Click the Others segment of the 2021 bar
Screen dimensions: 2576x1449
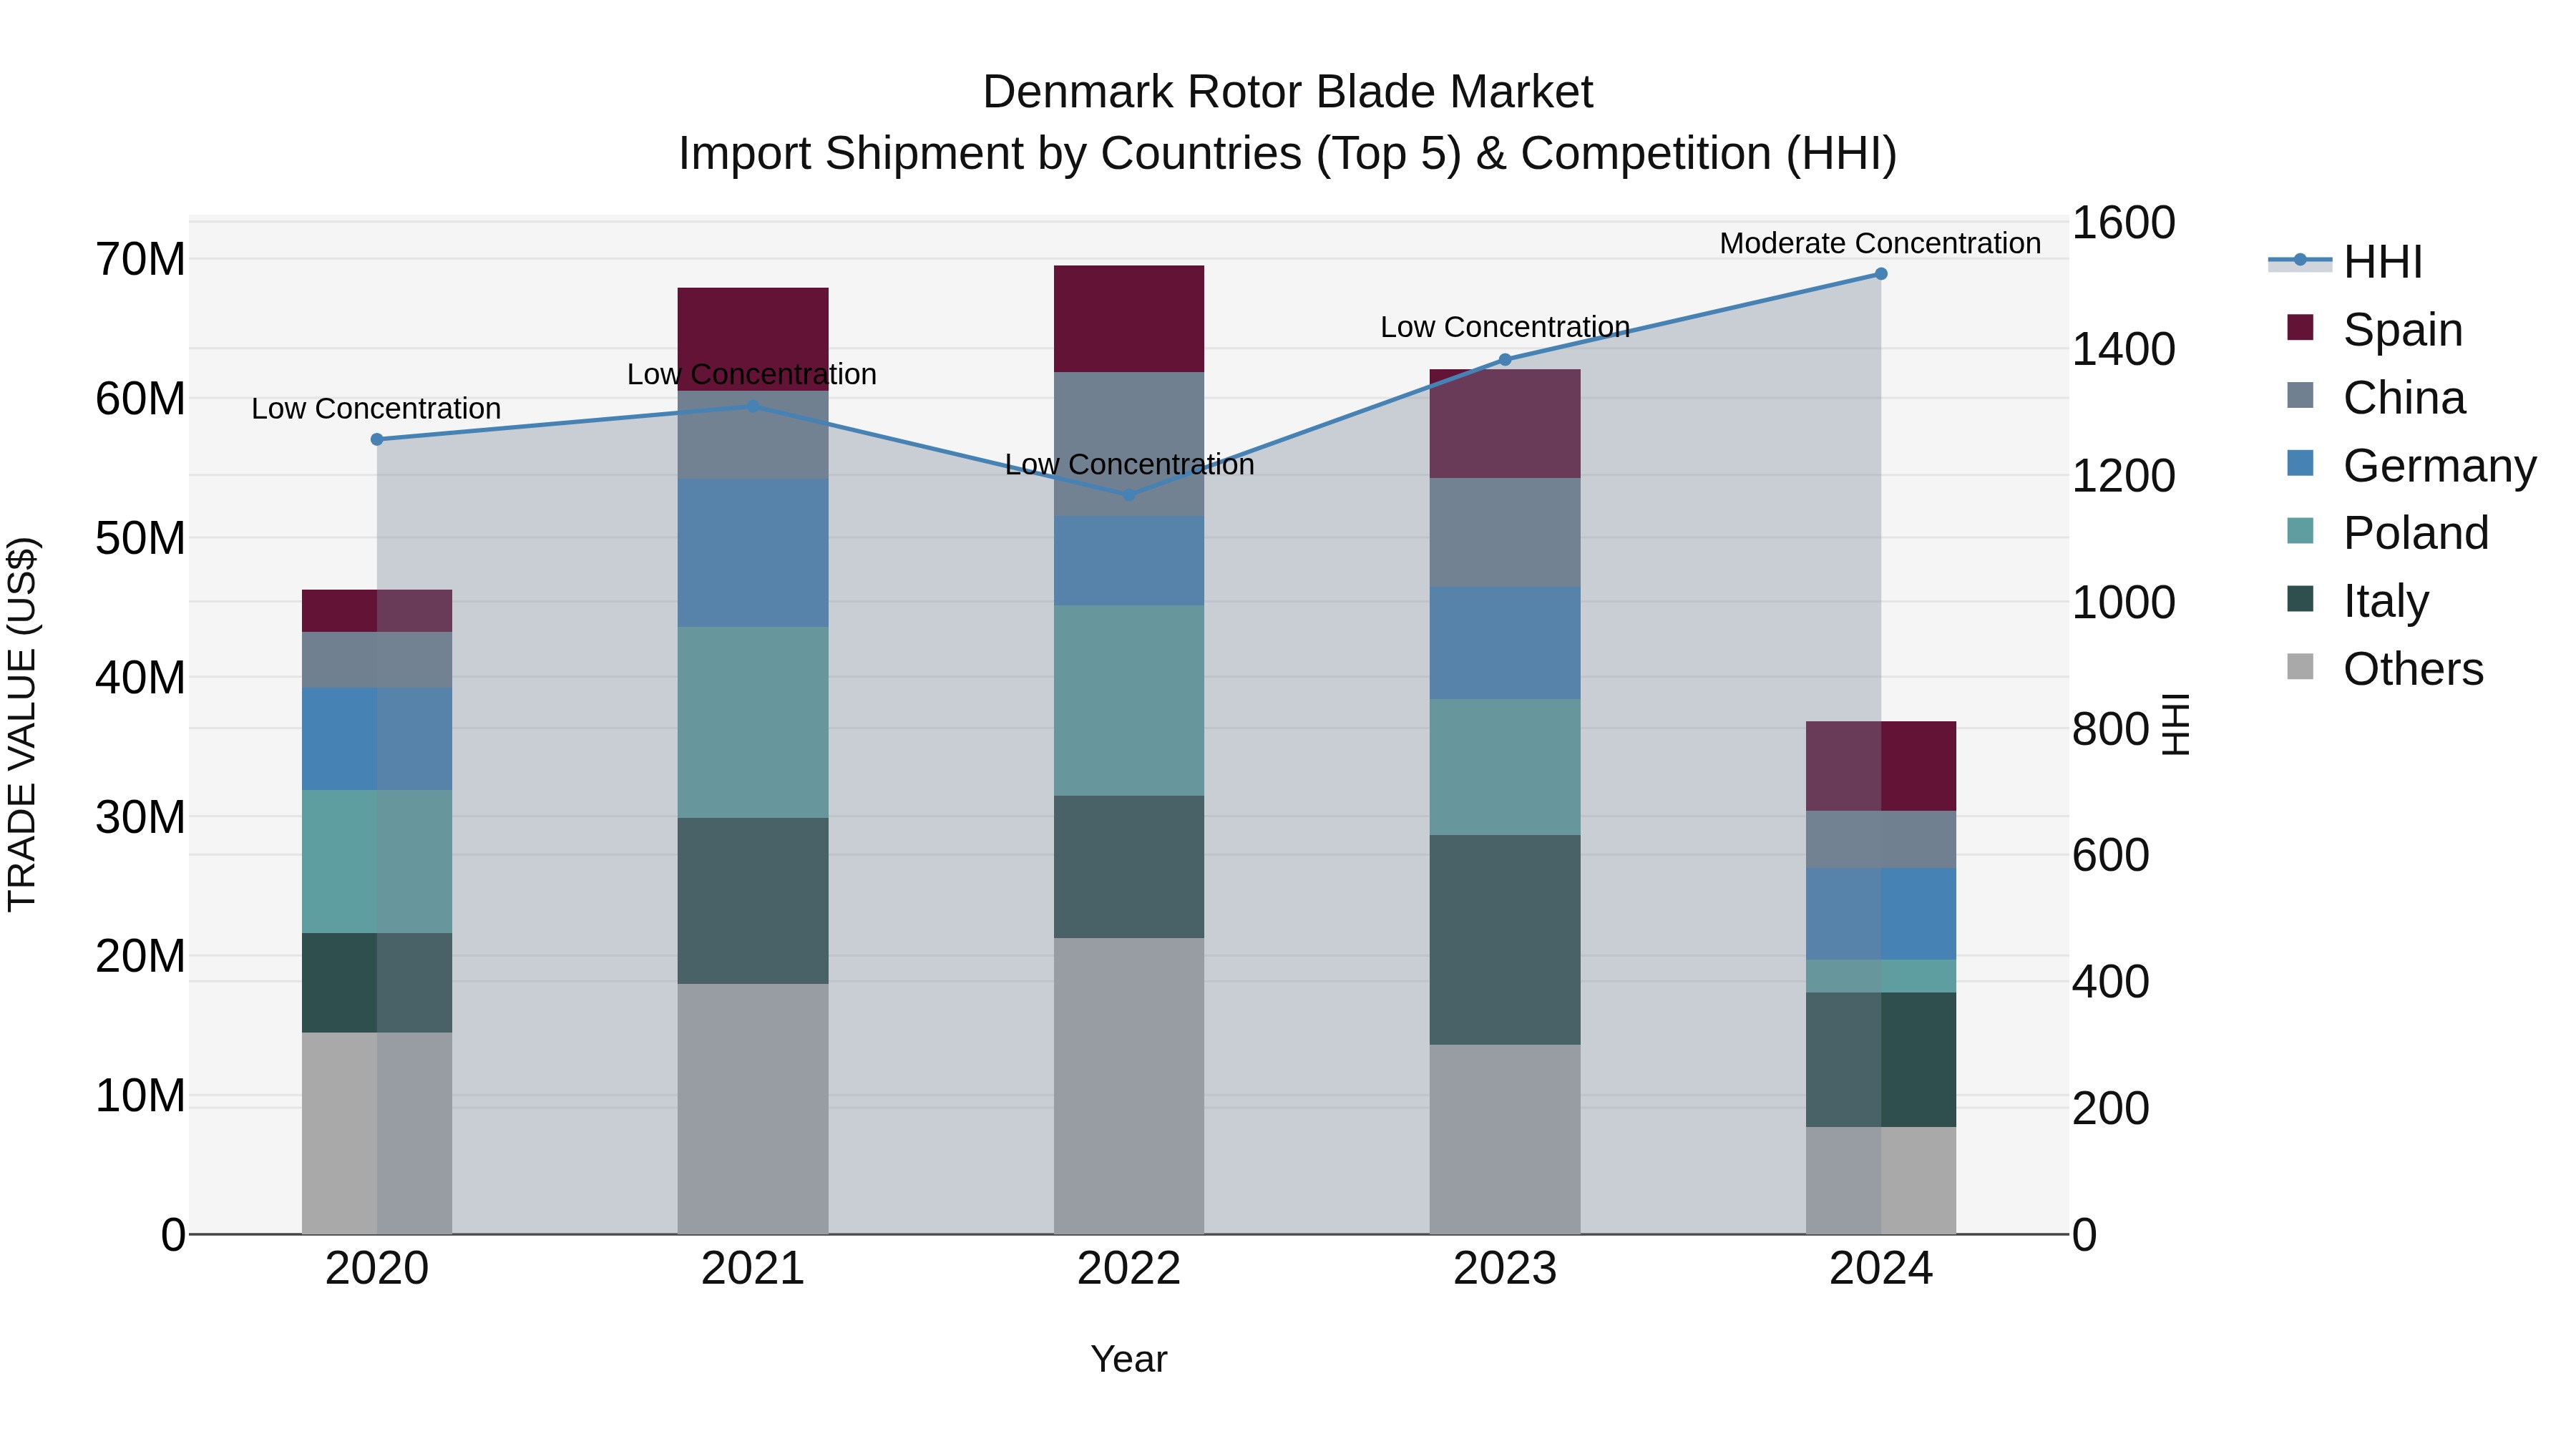(753, 1109)
